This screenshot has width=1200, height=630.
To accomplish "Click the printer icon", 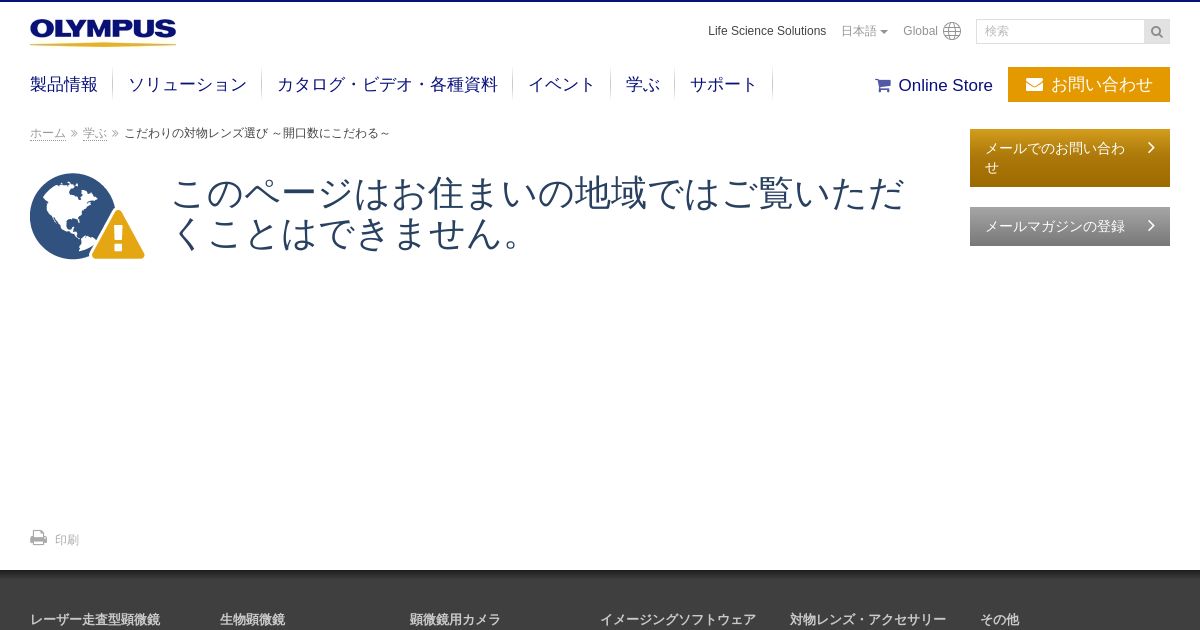I will [39, 538].
